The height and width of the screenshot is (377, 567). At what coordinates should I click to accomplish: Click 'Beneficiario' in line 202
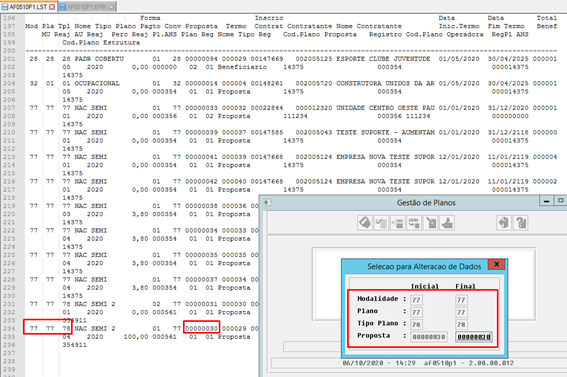tap(242, 67)
